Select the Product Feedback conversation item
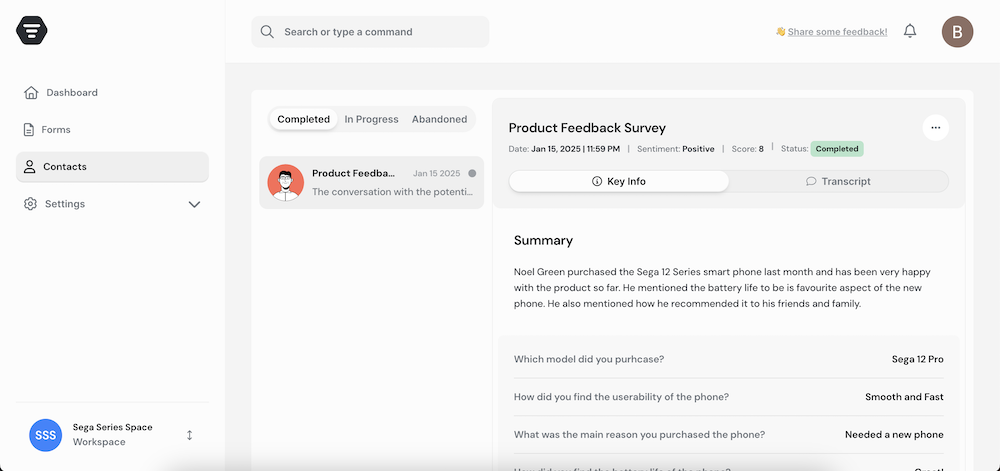The width and height of the screenshot is (1000, 471). [371, 182]
